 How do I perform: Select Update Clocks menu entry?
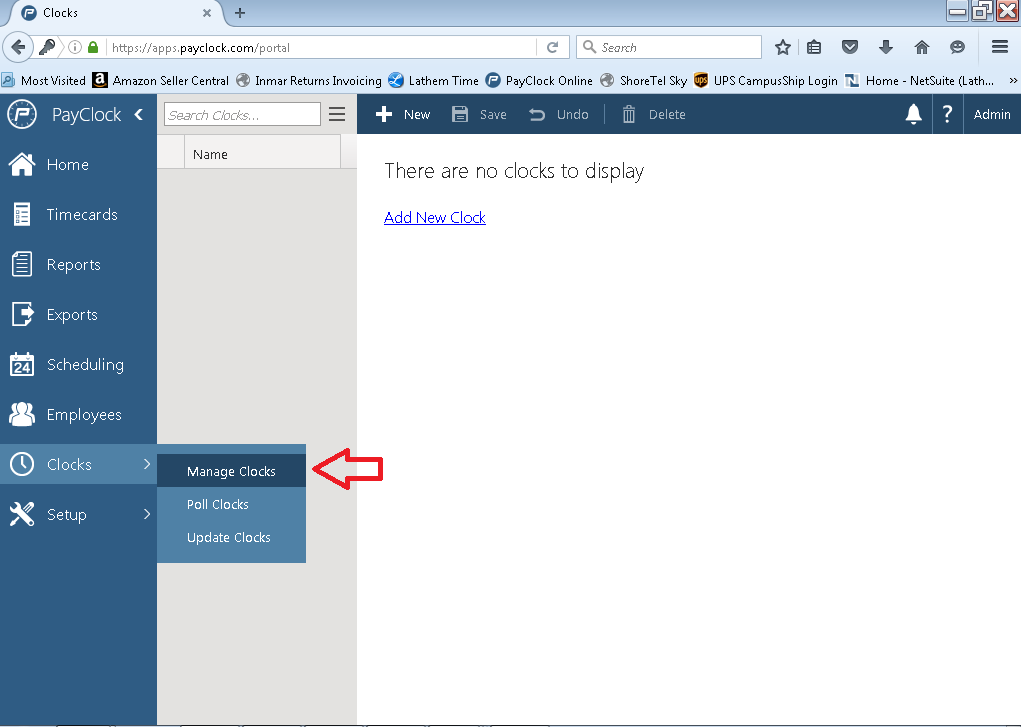pos(229,537)
